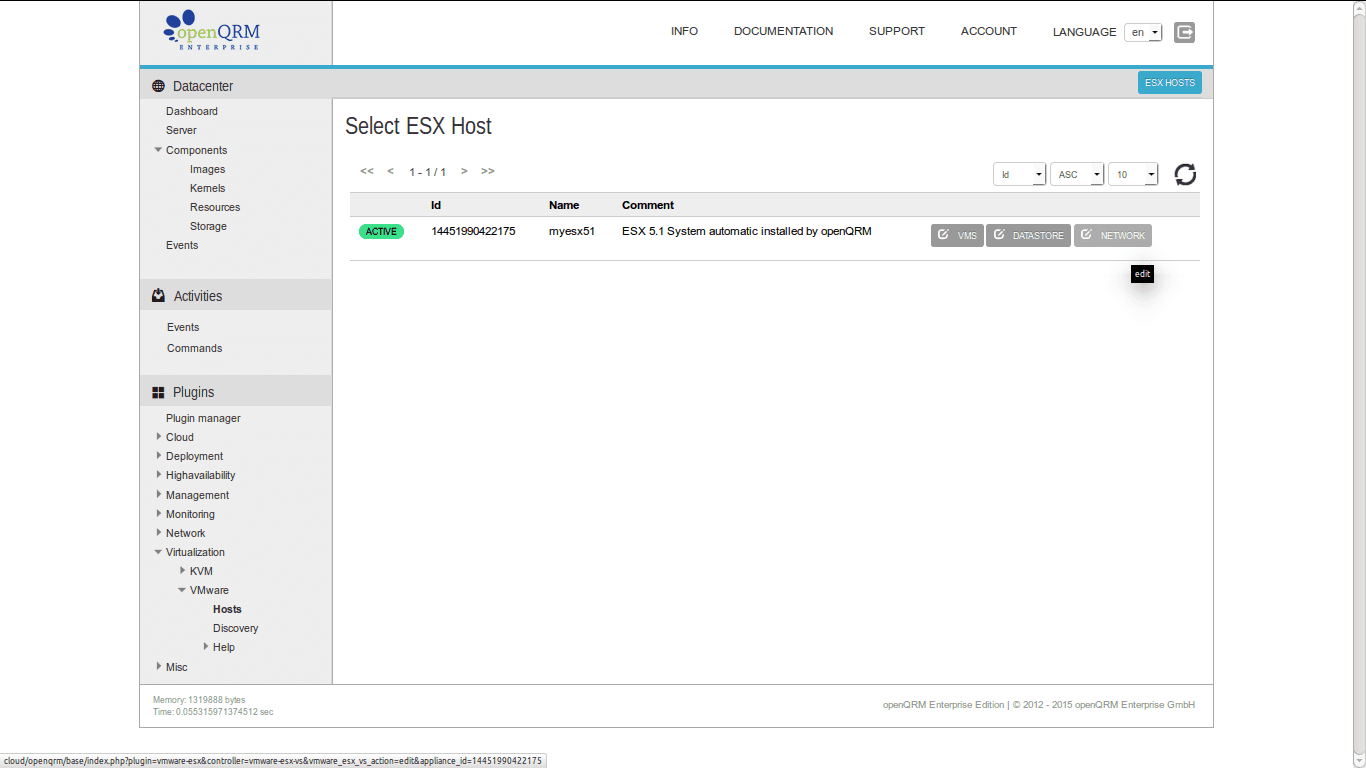Click the Id column header
The width and height of the screenshot is (1366, 768).
pos(436,205)
